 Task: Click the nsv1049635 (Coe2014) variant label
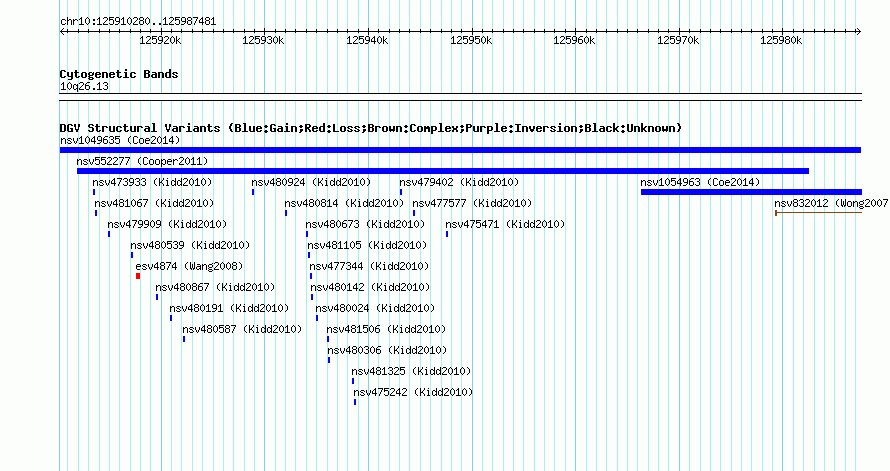(120, 140)
